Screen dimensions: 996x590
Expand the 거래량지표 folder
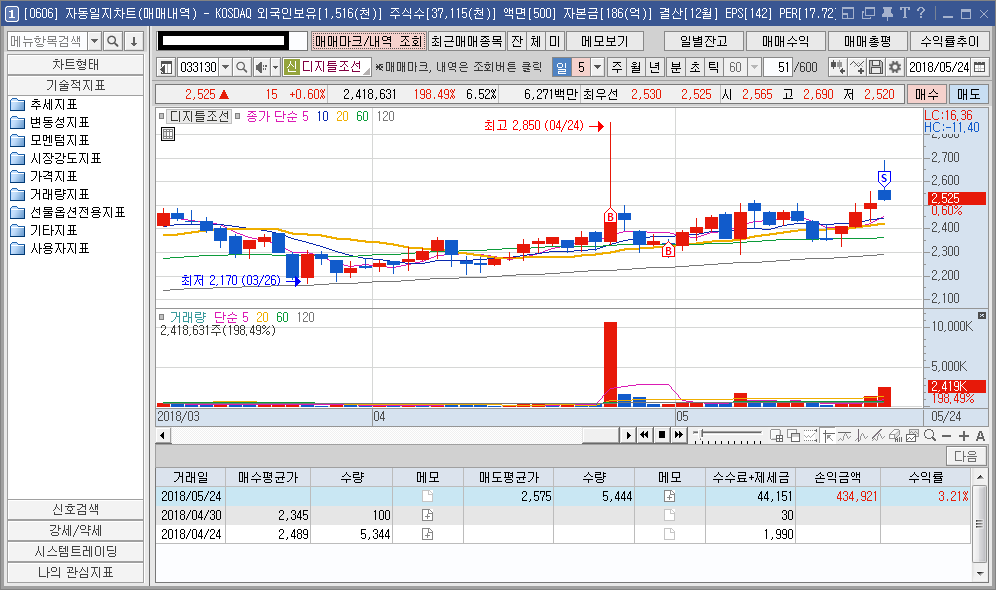(50, 194)
